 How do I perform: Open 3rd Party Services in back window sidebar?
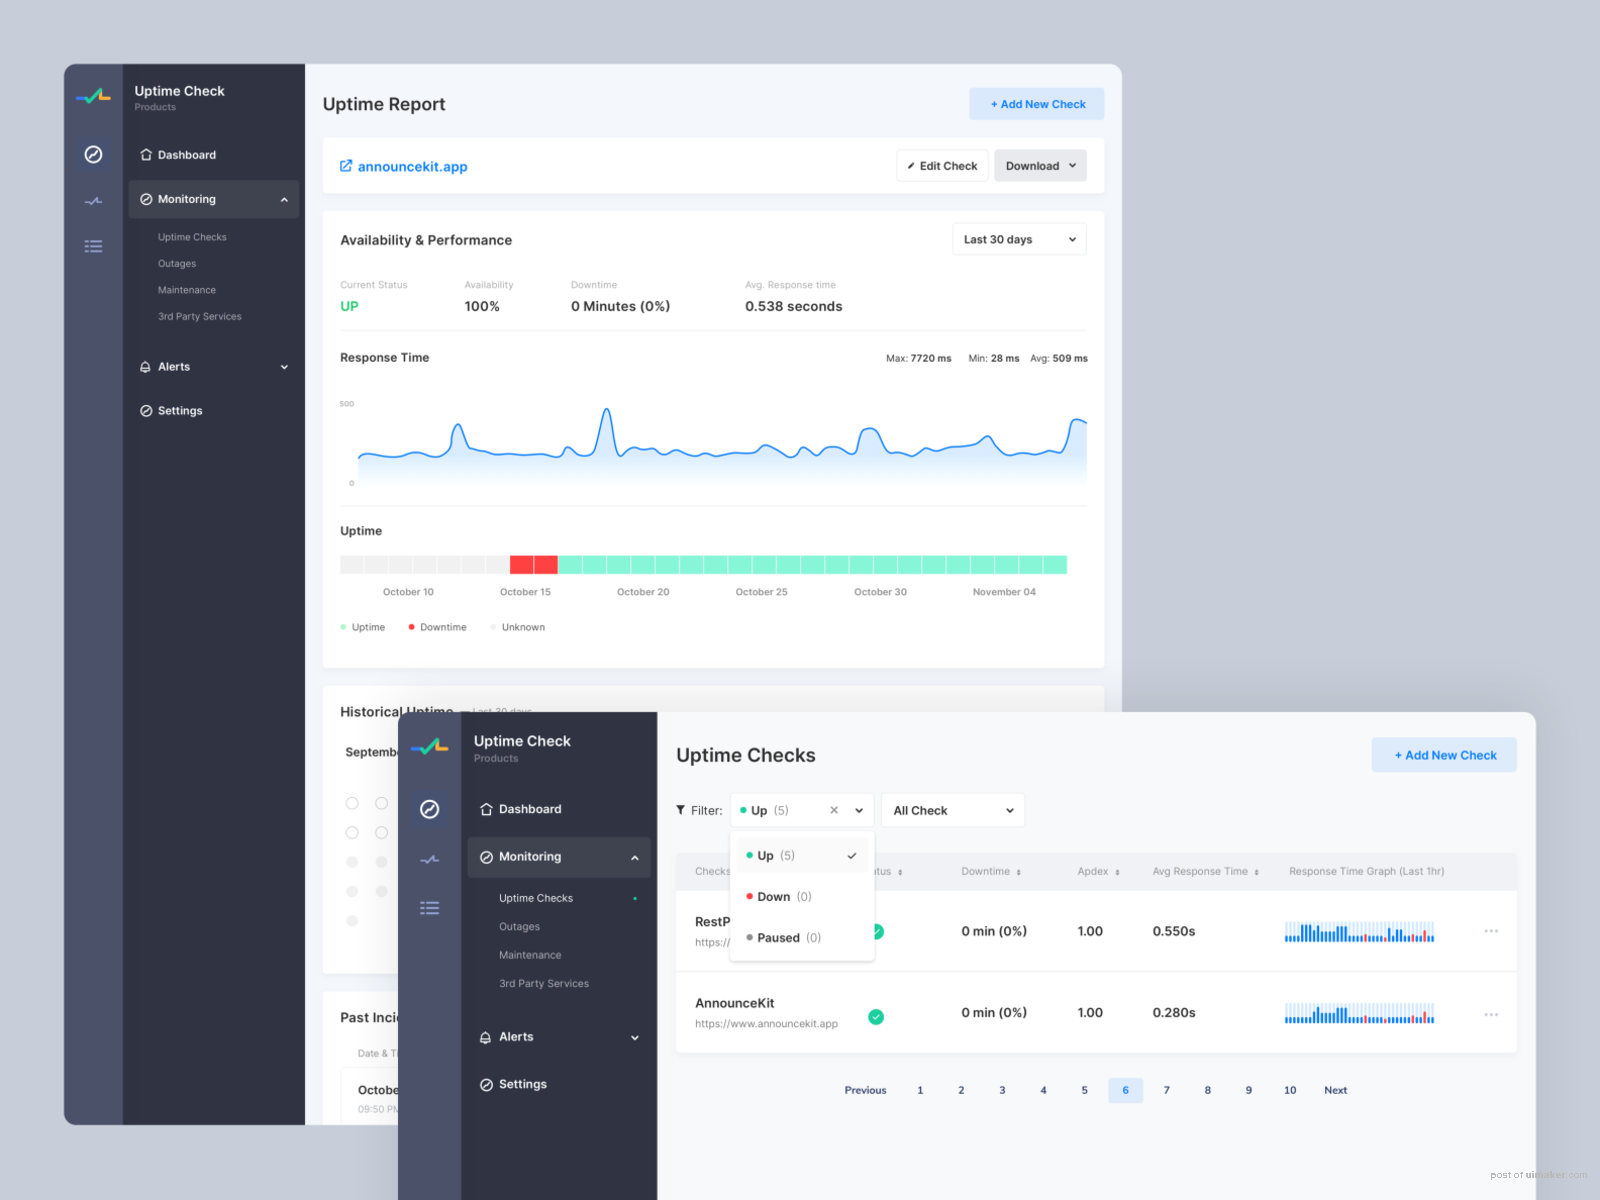click(200, 316)
